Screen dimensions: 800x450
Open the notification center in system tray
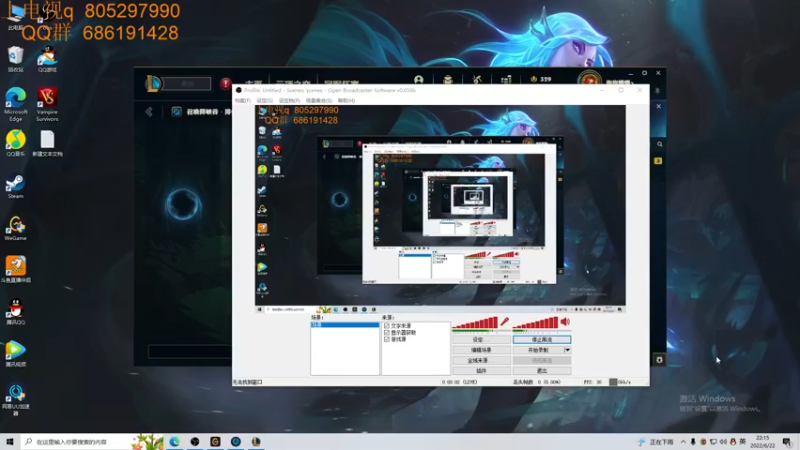click(x=787, y=442)
